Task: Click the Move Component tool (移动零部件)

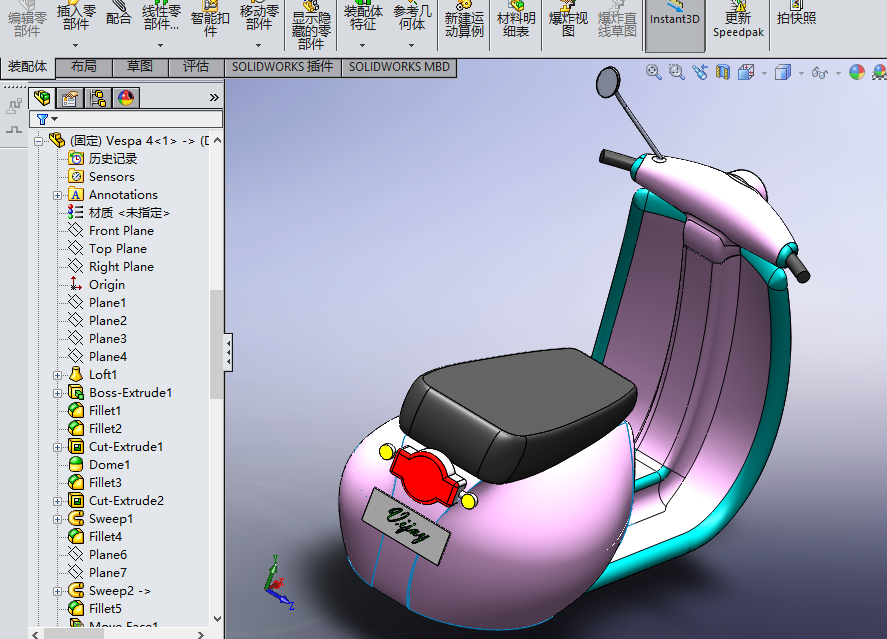Action: tap(259, 17)
